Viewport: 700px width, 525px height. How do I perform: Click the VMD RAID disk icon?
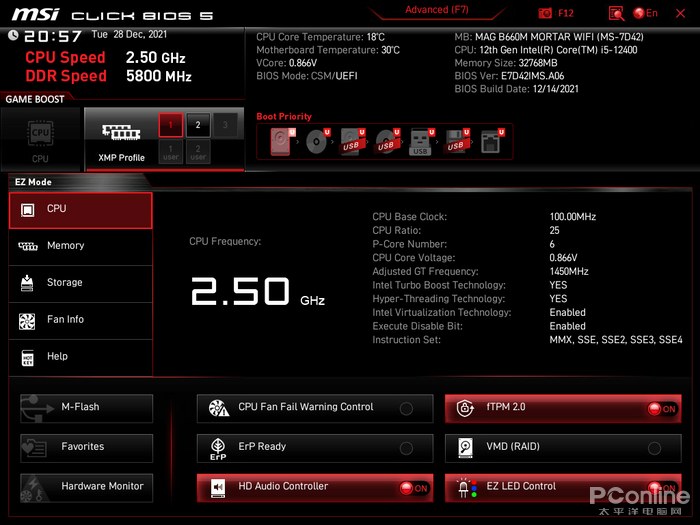point(465,448)
